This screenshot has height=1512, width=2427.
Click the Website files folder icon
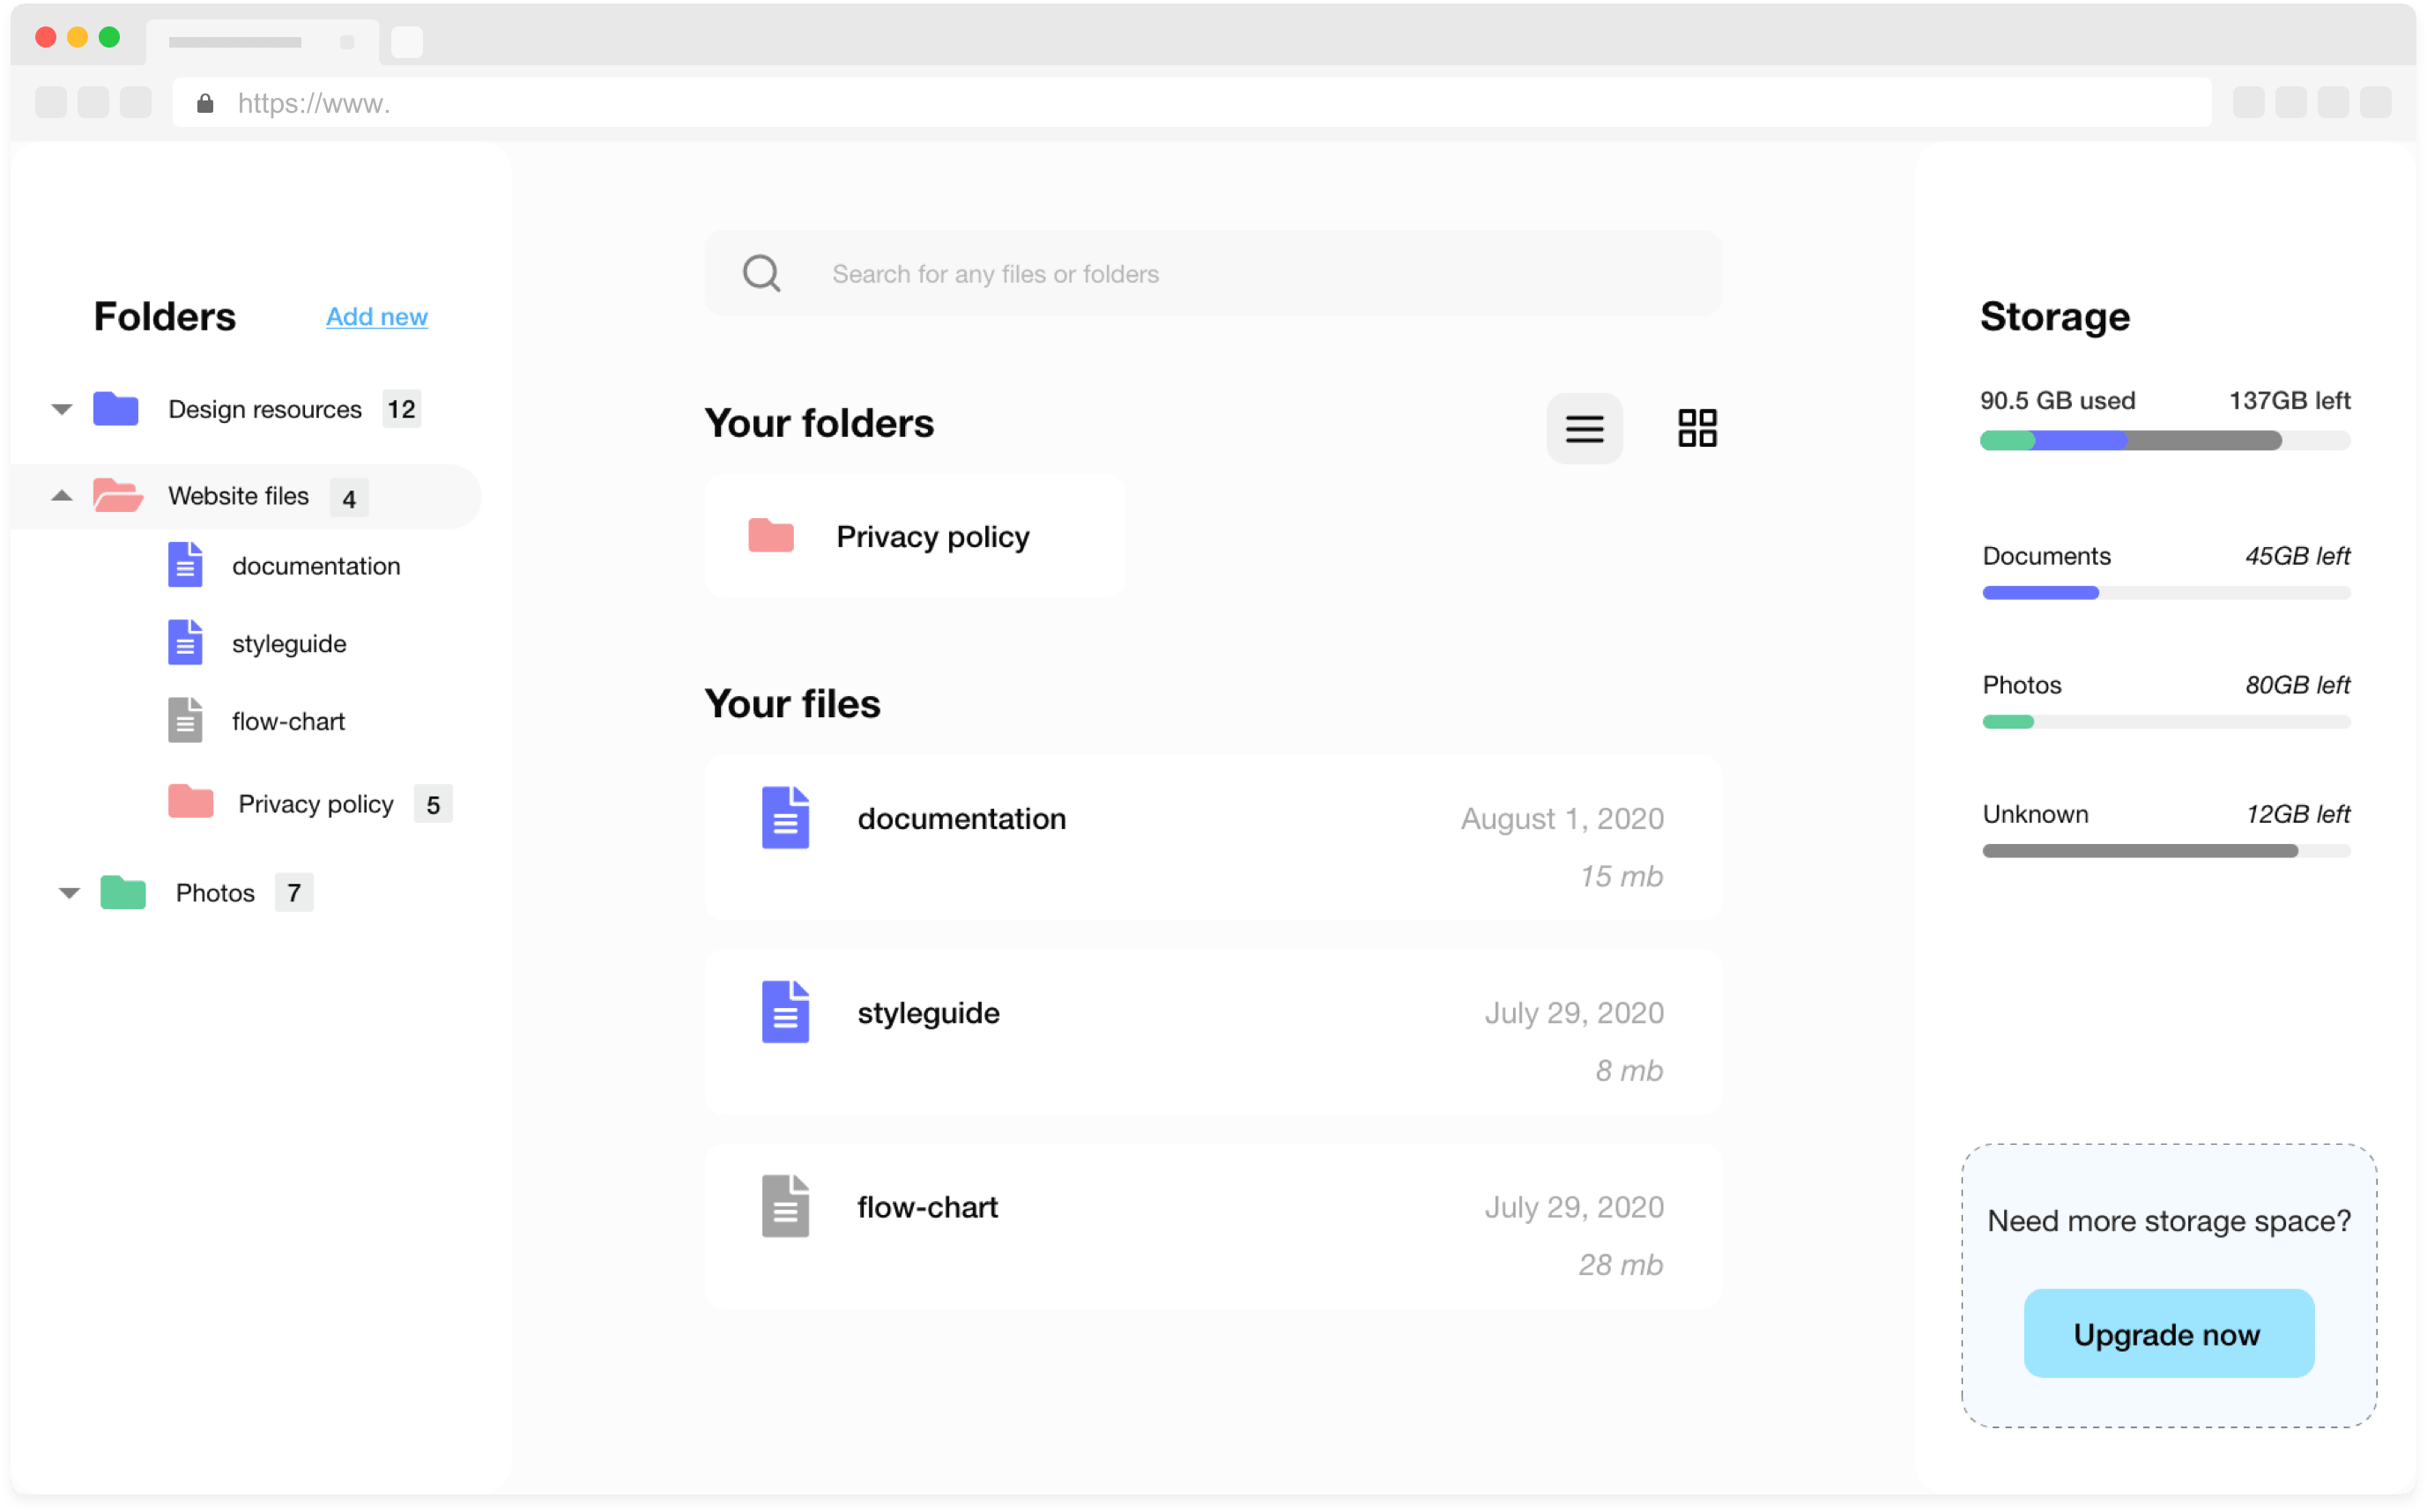(x=116, y=496)
